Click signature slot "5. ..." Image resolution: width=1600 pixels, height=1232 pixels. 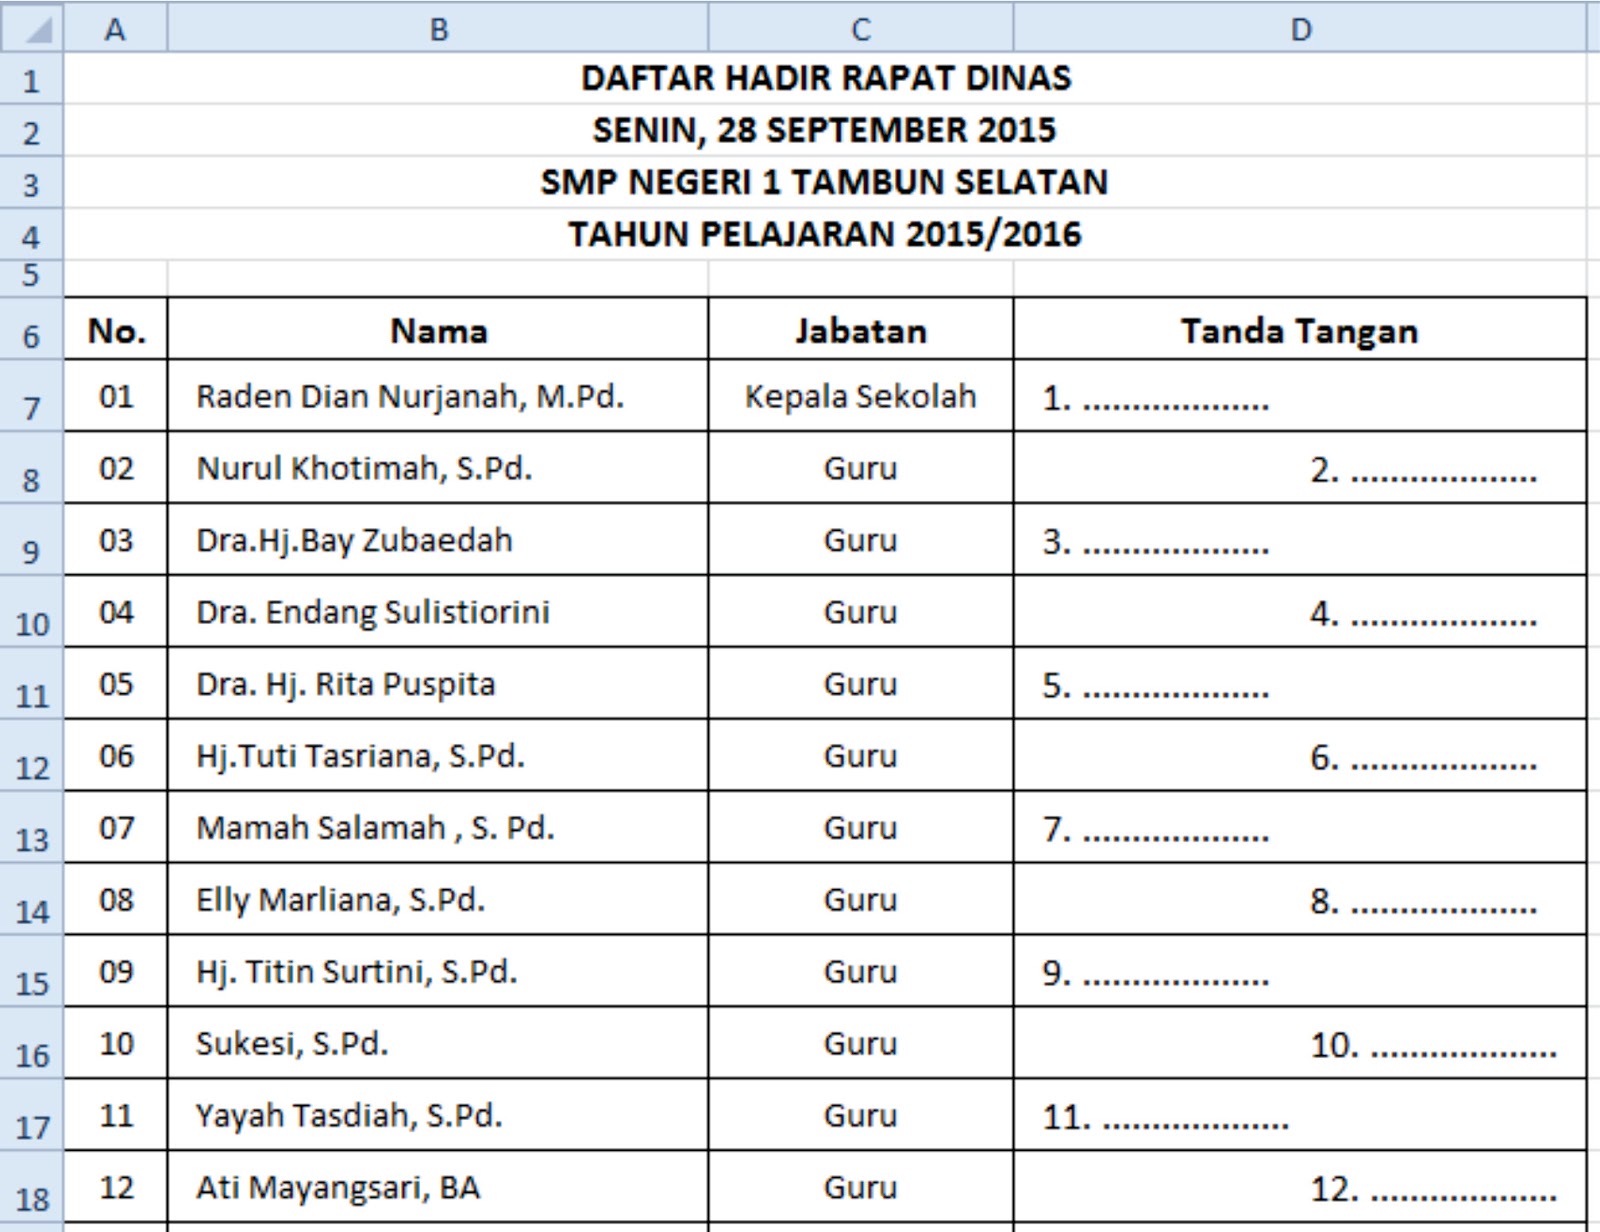(1155, 687)
